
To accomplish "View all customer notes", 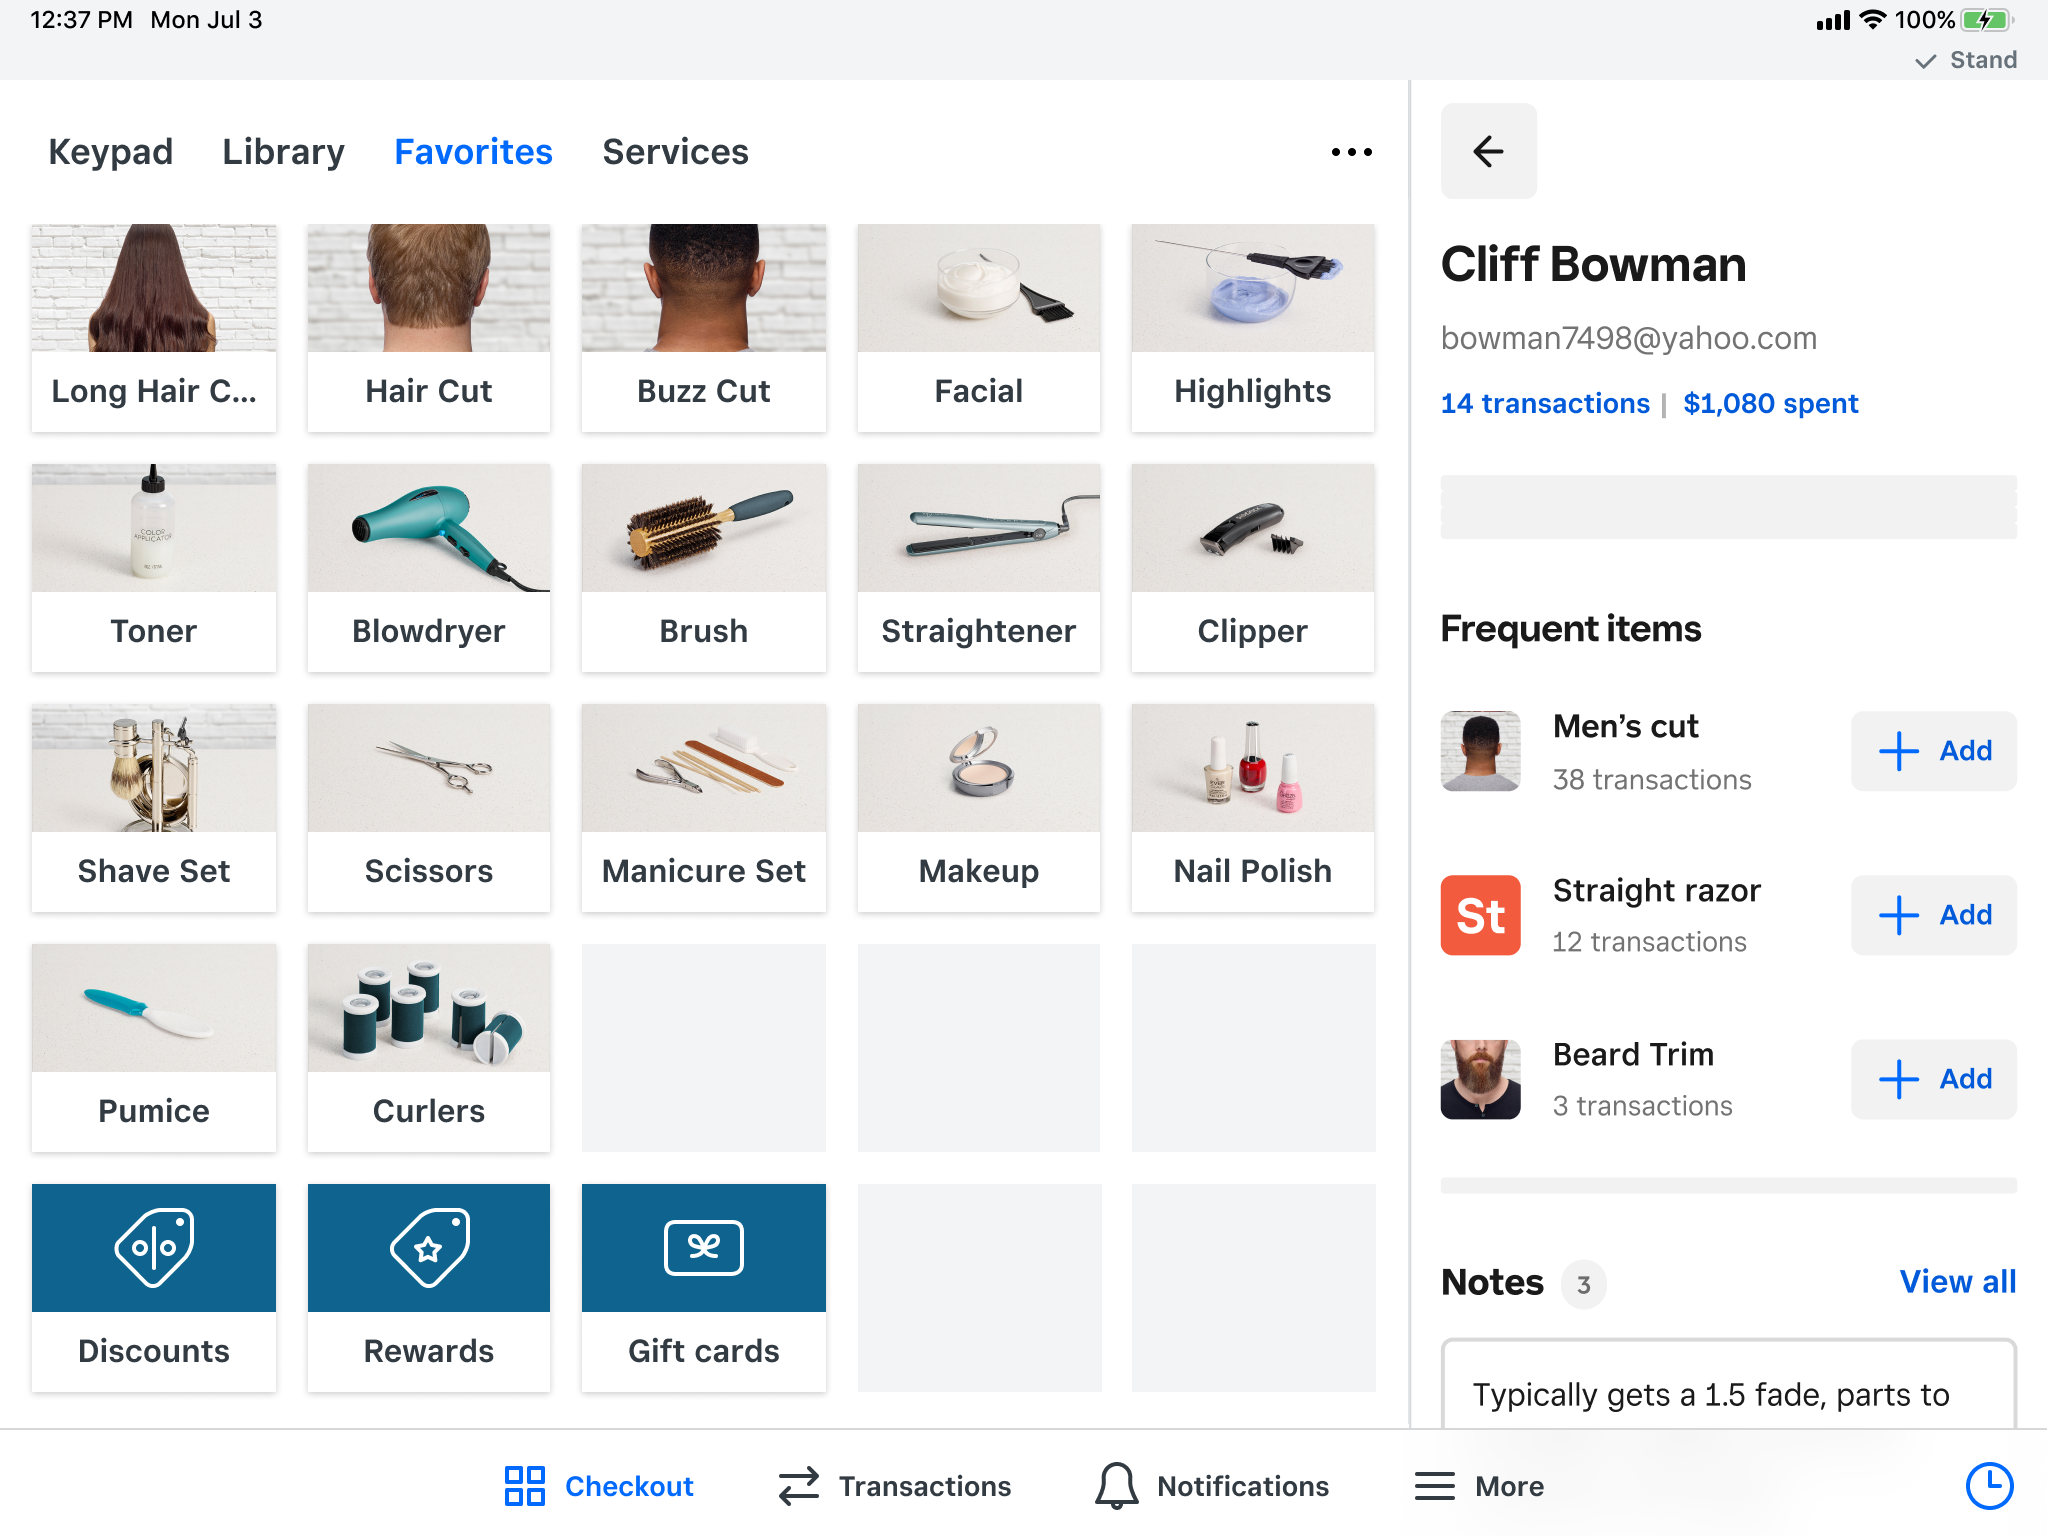I will tap(1957, 1282).
